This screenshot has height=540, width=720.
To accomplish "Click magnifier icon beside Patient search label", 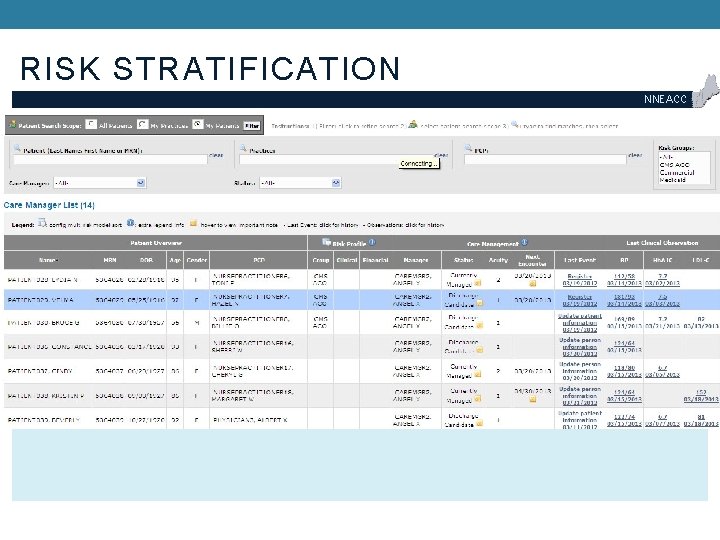I will tap(17, 148).
